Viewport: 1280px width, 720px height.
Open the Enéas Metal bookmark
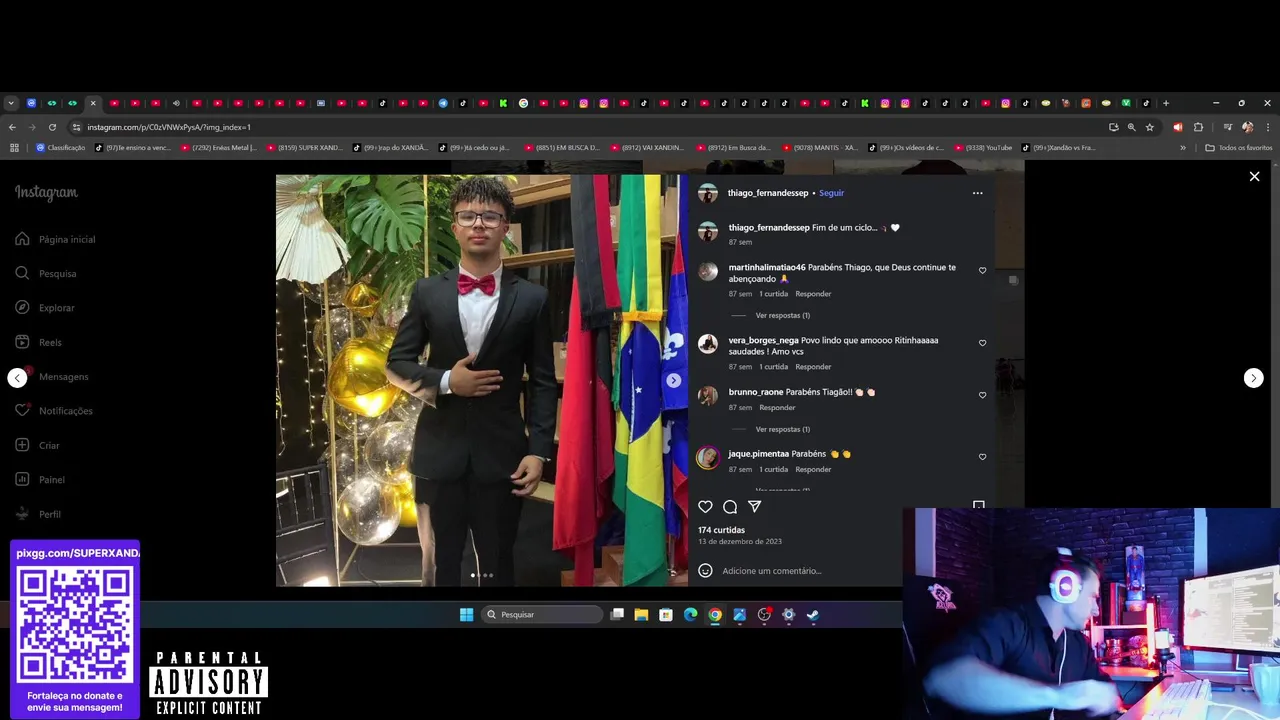(218, 148)
